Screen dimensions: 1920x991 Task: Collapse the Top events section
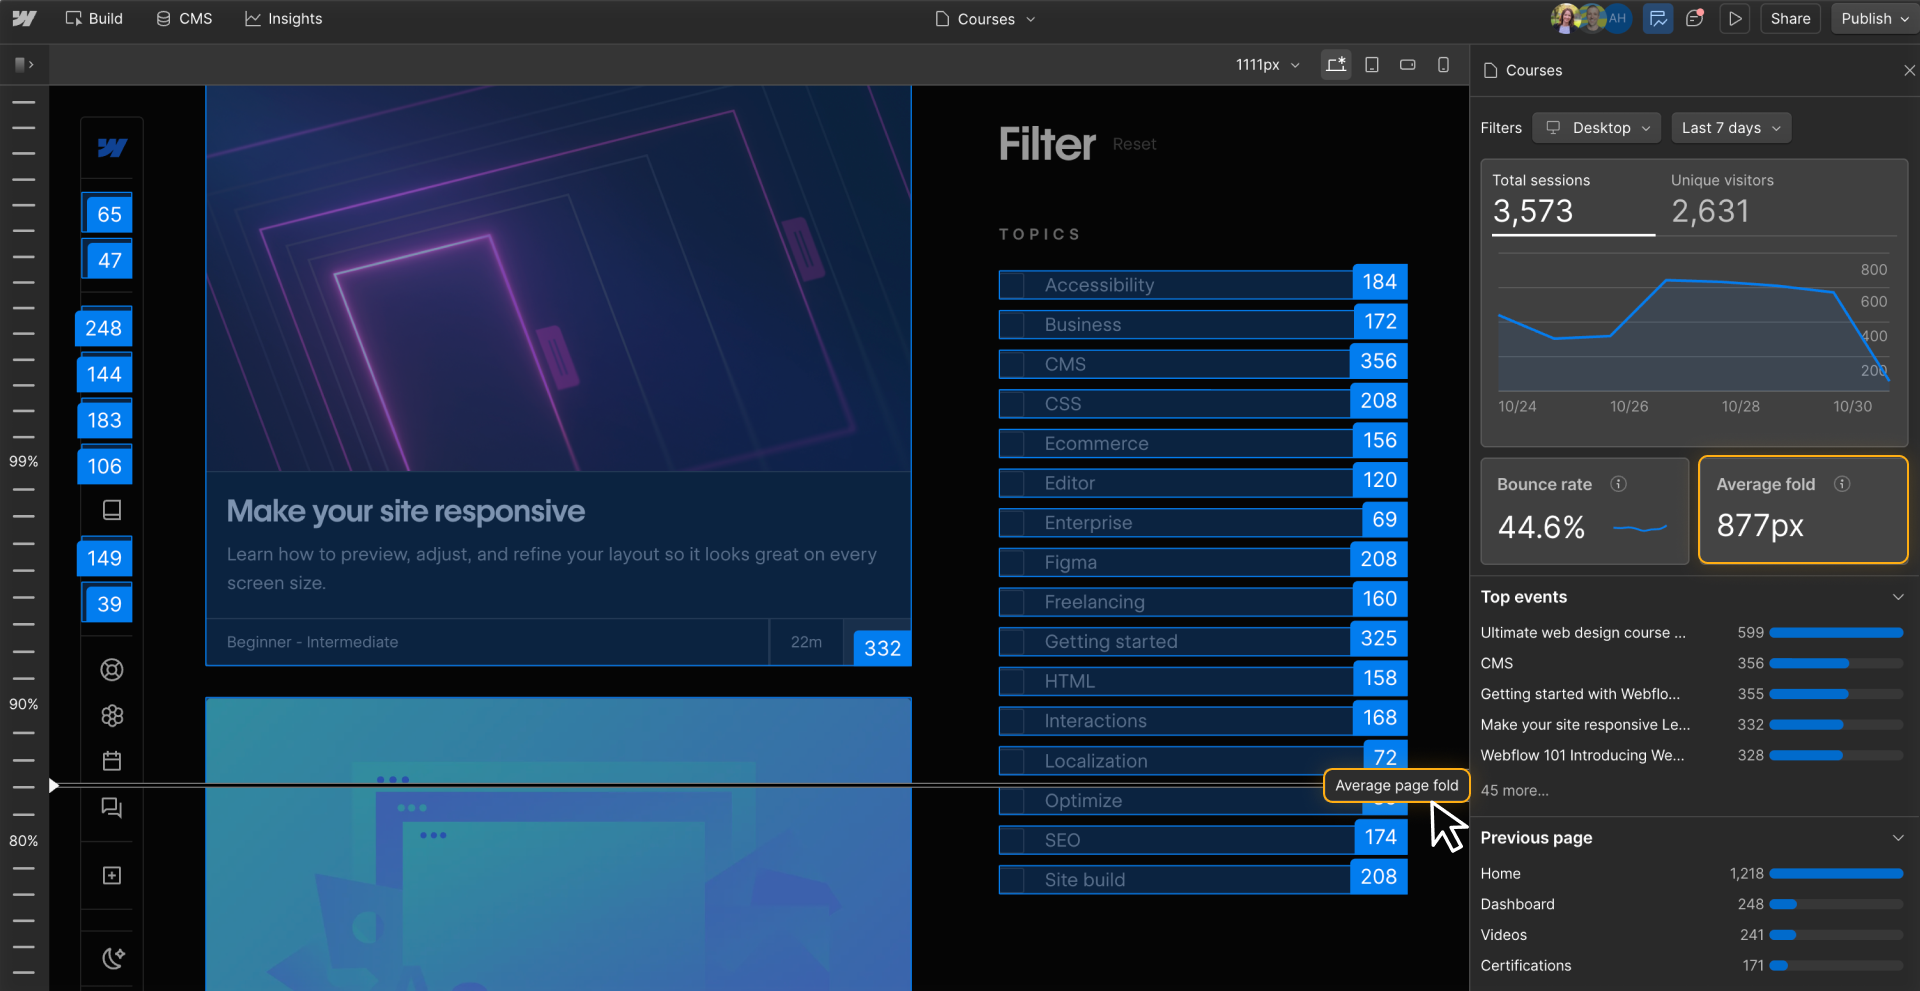[1899, 596]
